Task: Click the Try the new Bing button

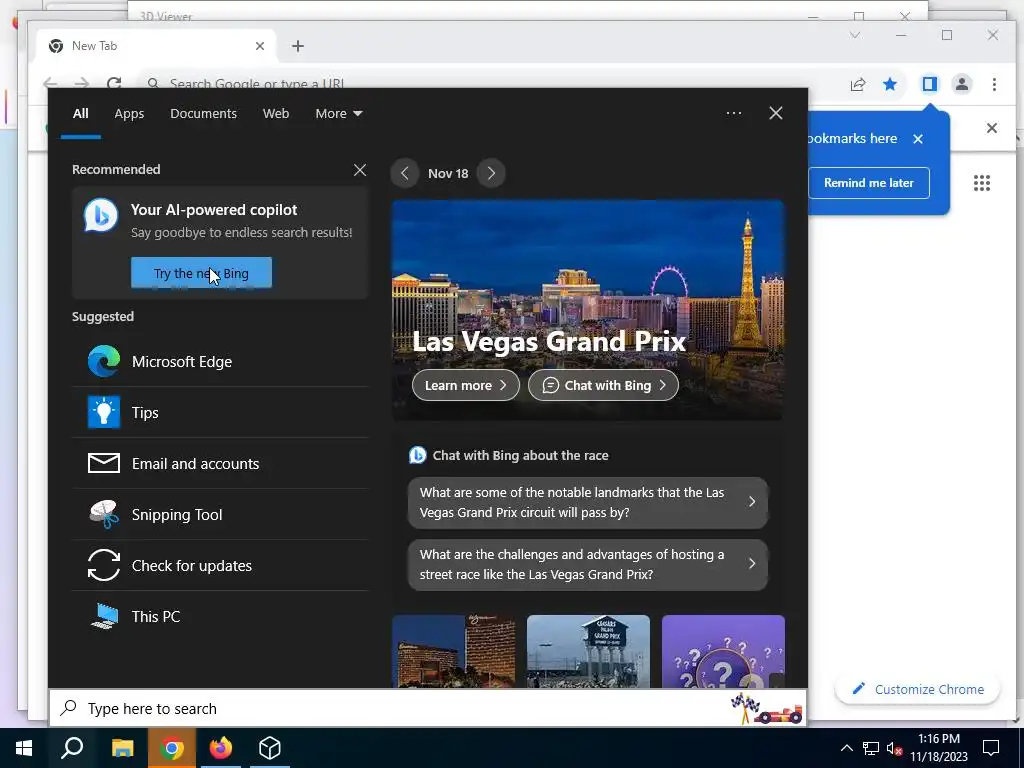Action: coord(201,273)
